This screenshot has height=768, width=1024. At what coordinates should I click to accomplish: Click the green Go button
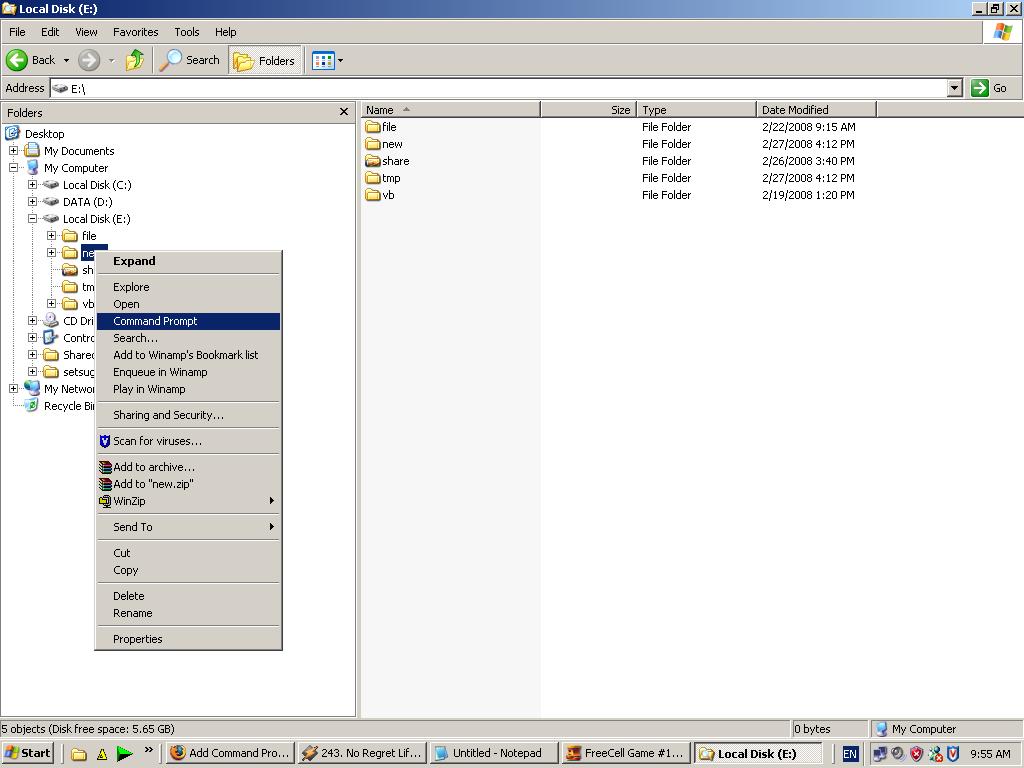[980, 88]
